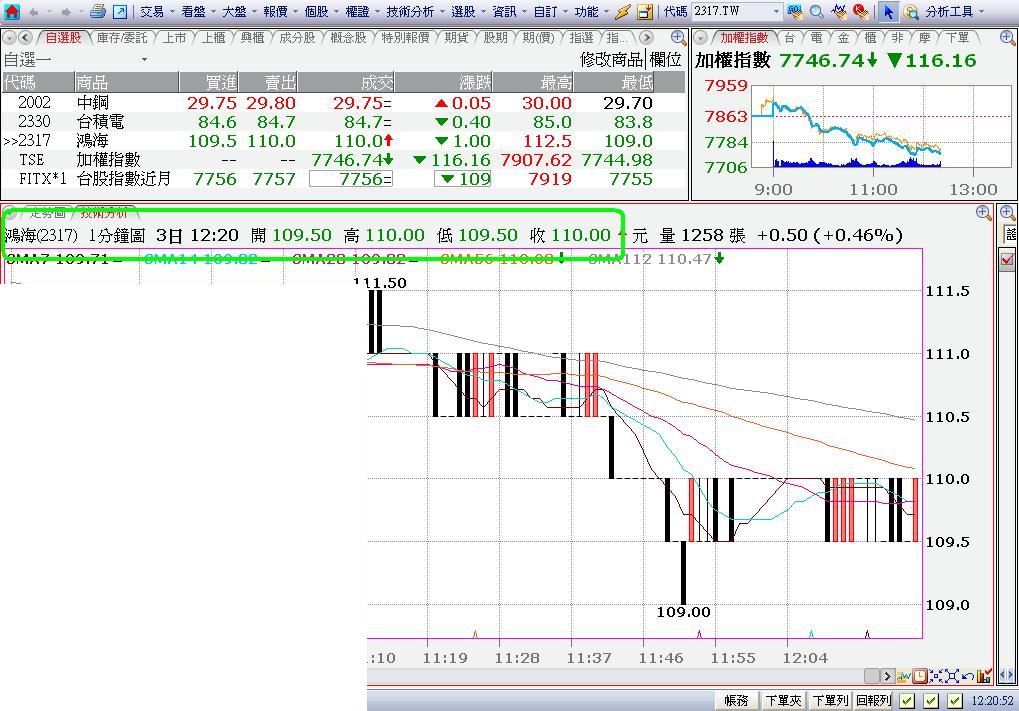The image size is (1019, 711).
Task: Click the printer icon
Action: coord(98,11)
